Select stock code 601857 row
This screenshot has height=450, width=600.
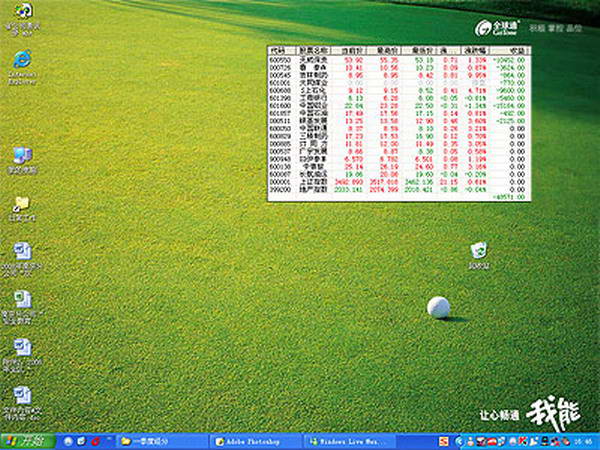click(398, 113)
